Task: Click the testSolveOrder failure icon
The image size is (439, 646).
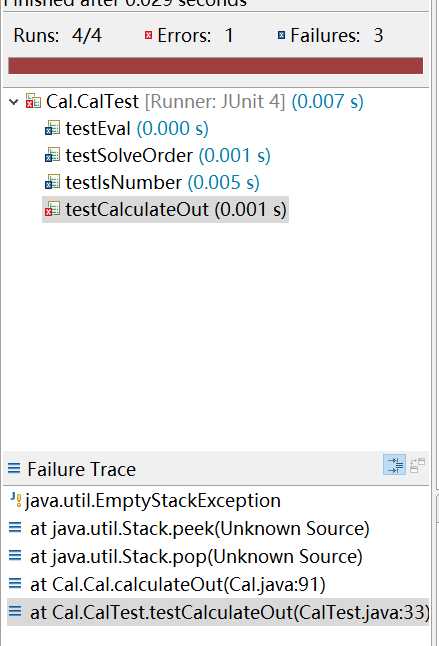Action: pos(52,156)
